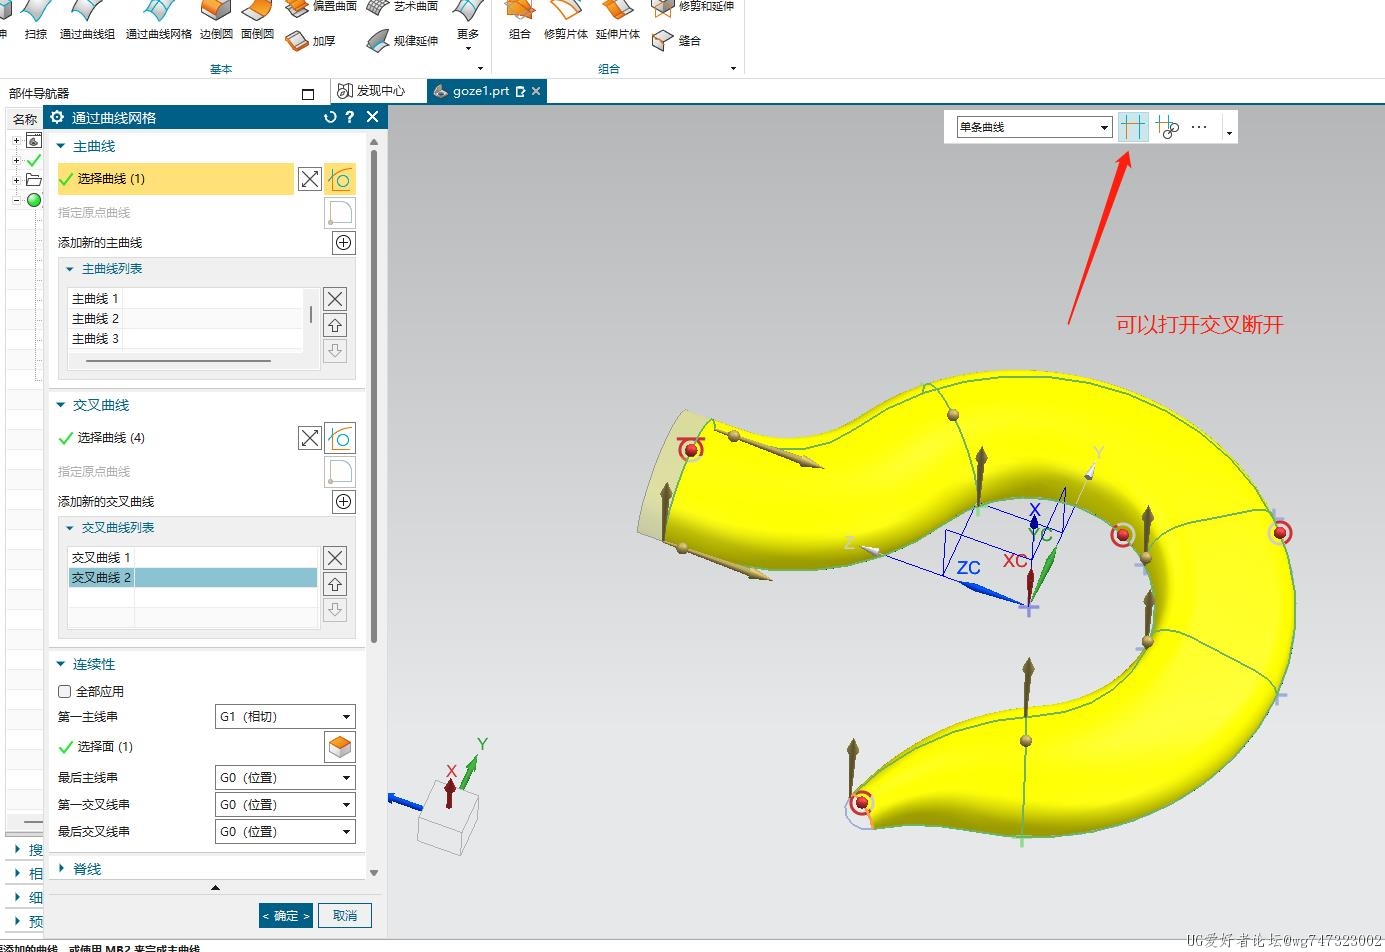
Task: Open the 单条曲线 curve rule dropdown
Action: pos(1034,127)
